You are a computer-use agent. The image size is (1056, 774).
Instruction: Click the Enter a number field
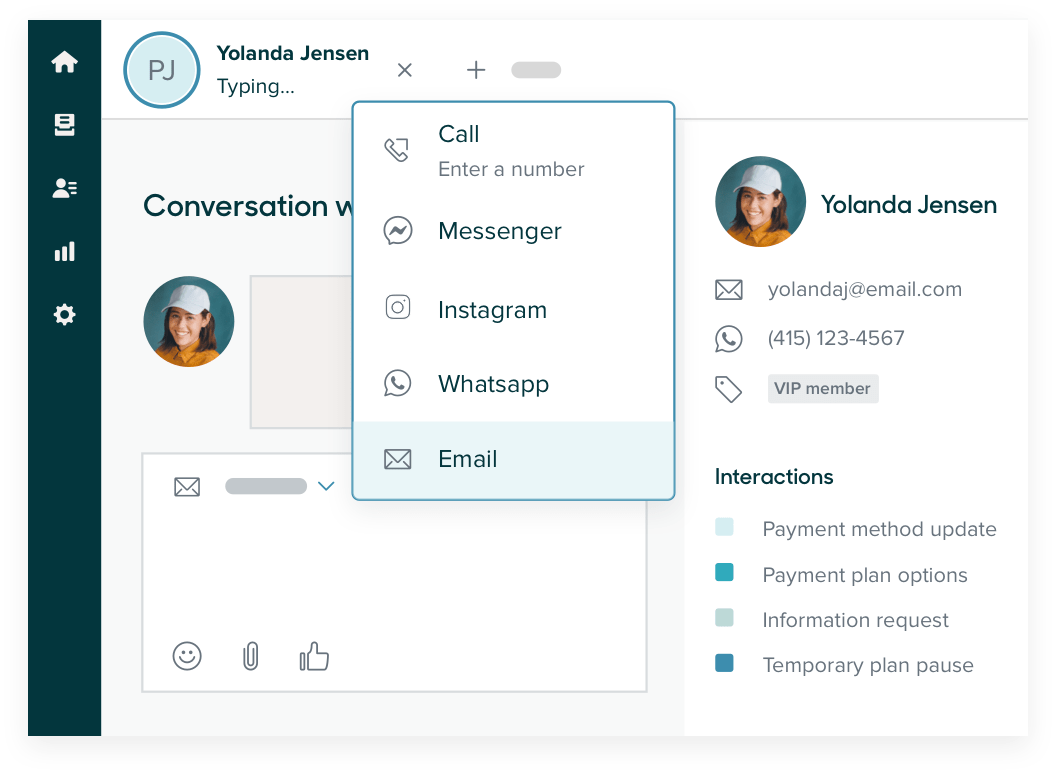(511, 169)
